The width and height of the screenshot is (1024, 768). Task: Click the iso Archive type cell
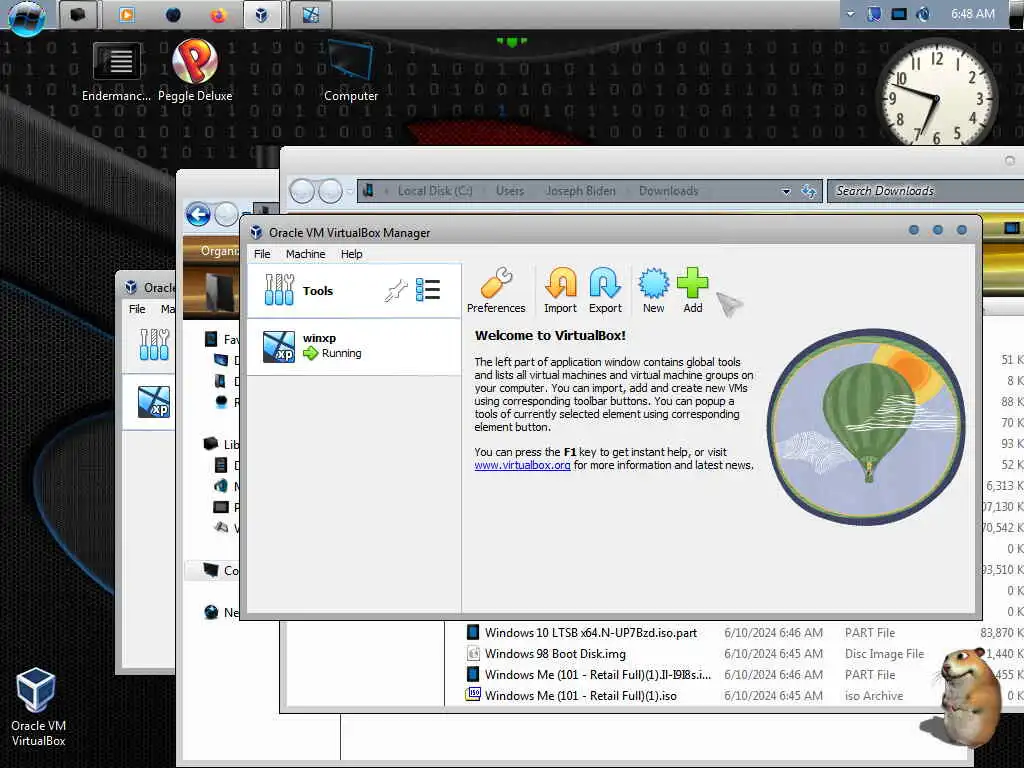[874, 696]
